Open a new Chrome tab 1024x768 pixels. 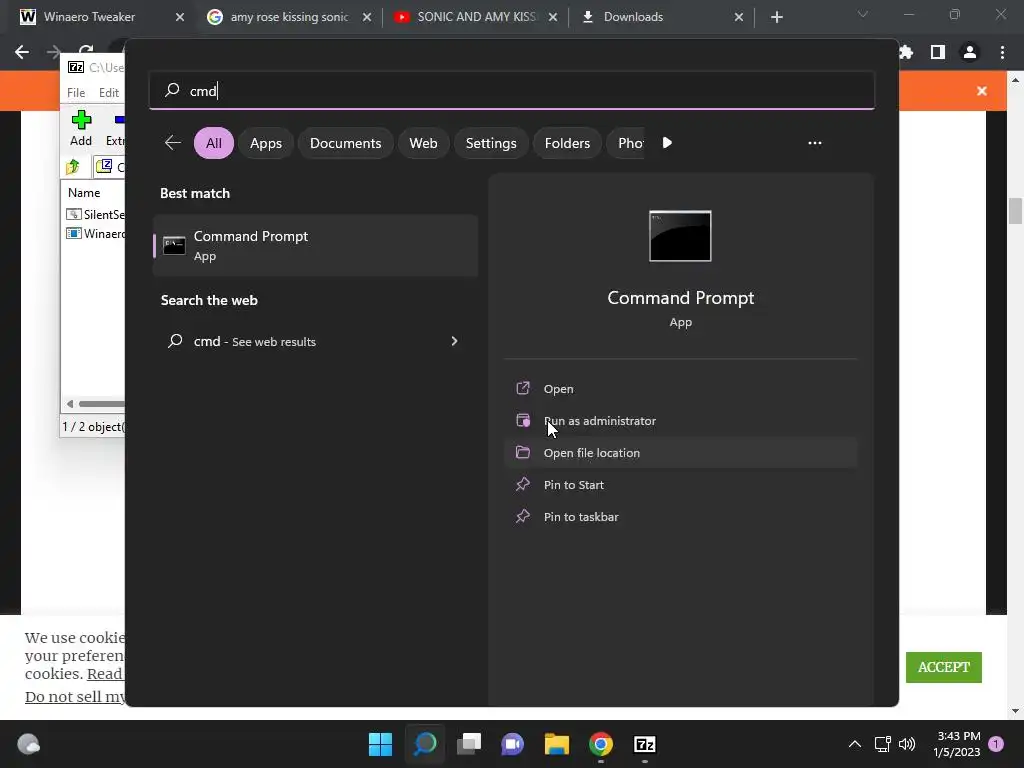click(x=776, y=17)
